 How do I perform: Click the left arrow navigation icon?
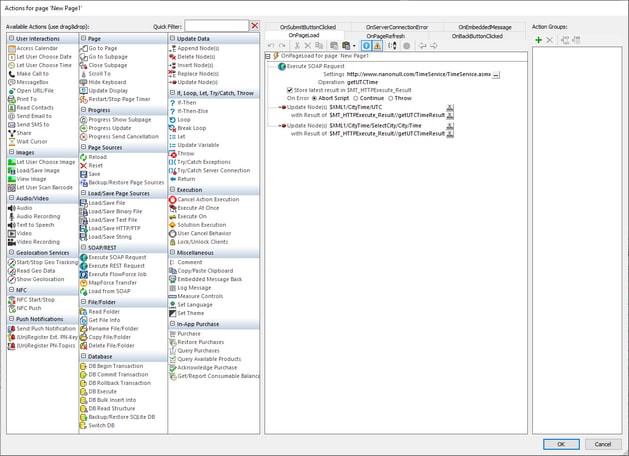422,46
